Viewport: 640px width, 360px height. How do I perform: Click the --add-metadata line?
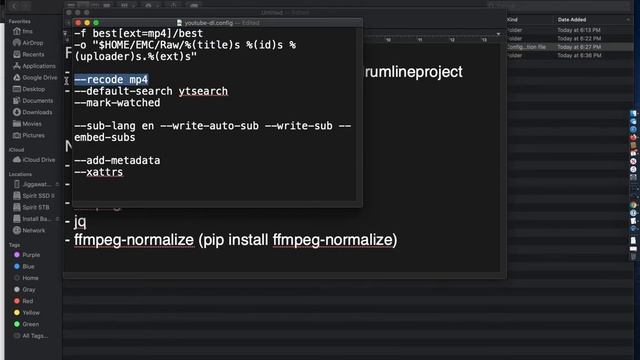pyautogui.click(x=117, y=160)
